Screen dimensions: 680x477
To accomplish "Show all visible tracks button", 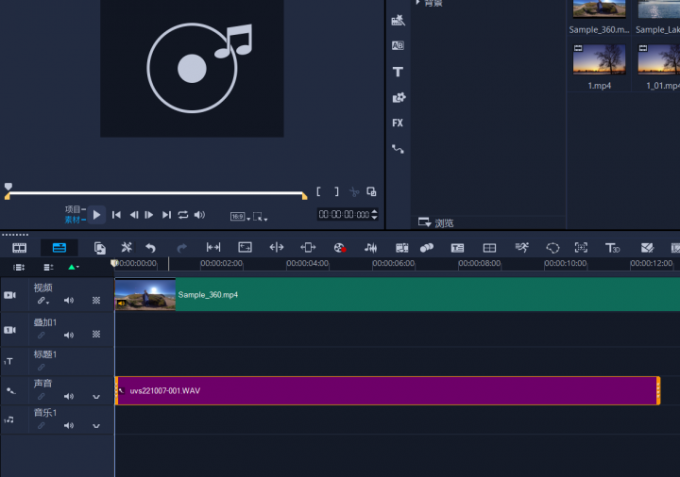I will [x=19, y=267].
